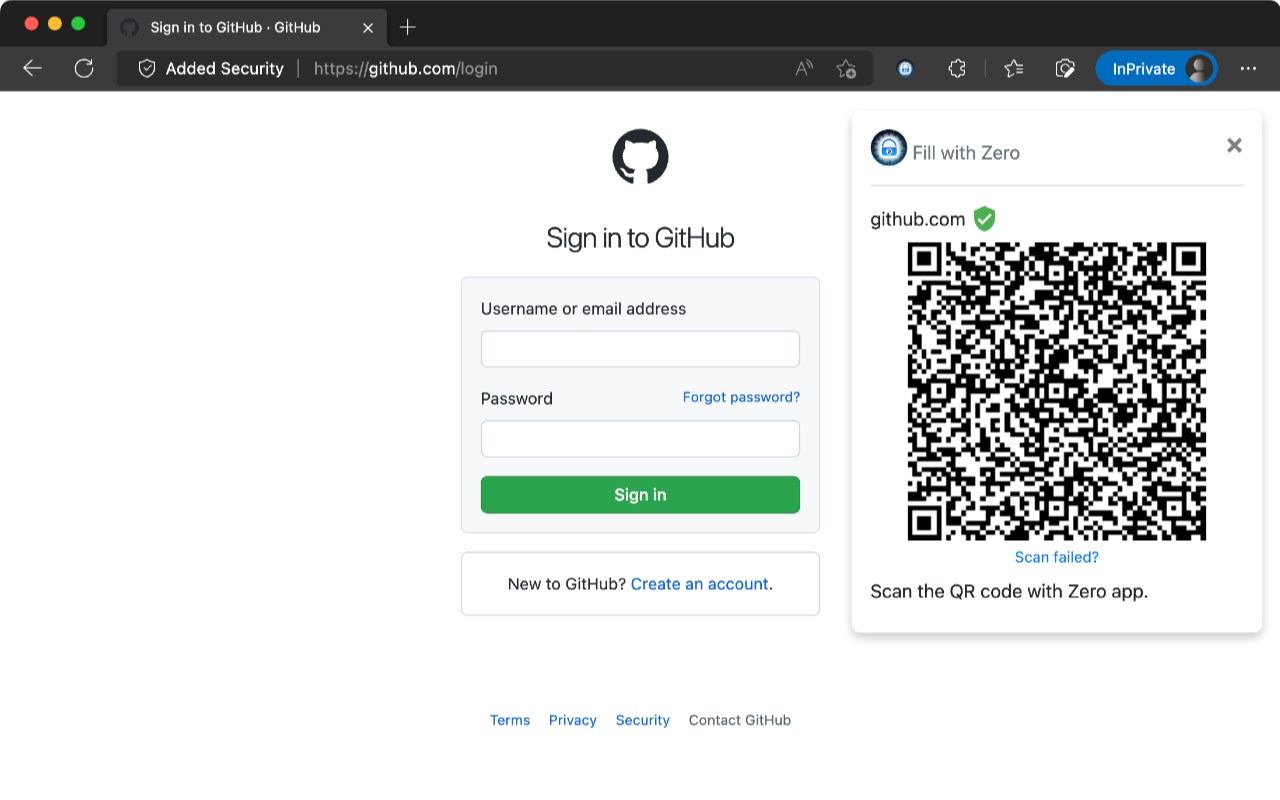Open a new tab with the plus button
Viewport: 1280px width, 800px height.
coord(407,27)
